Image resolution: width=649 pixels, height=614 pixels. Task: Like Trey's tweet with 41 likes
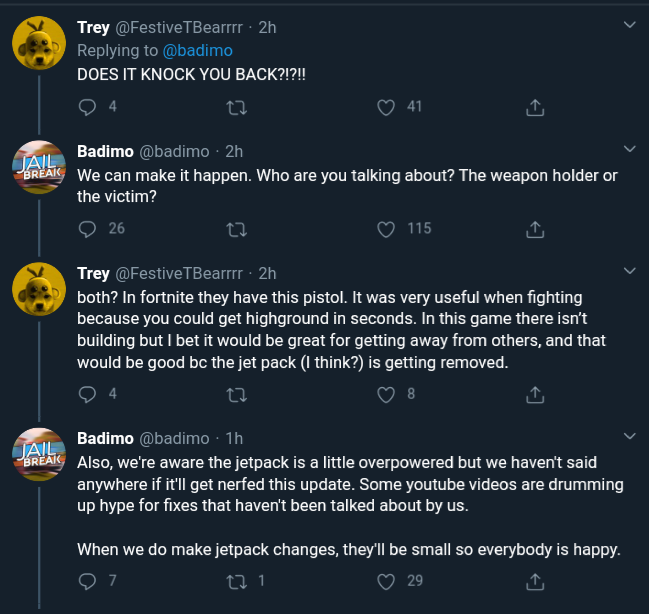click(386, 107)
